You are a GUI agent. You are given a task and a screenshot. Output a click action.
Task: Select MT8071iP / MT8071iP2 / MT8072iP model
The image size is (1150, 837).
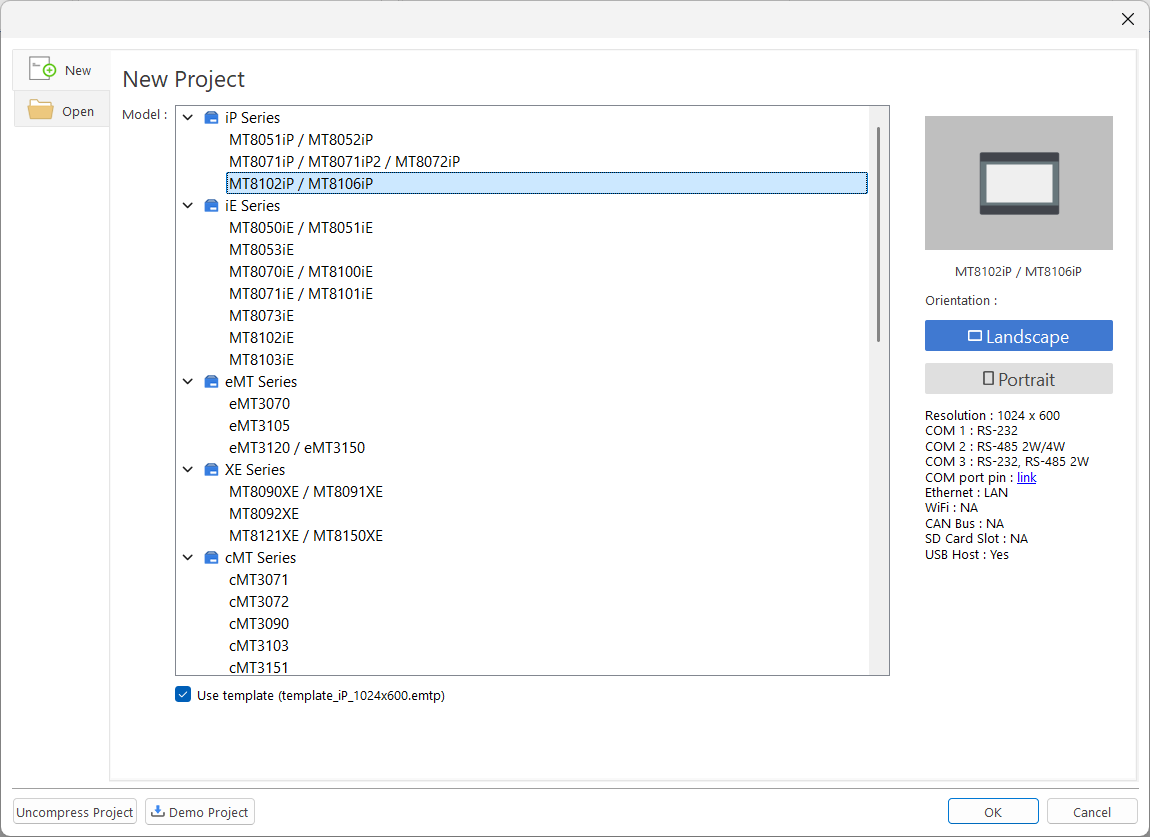coord(345,161)
